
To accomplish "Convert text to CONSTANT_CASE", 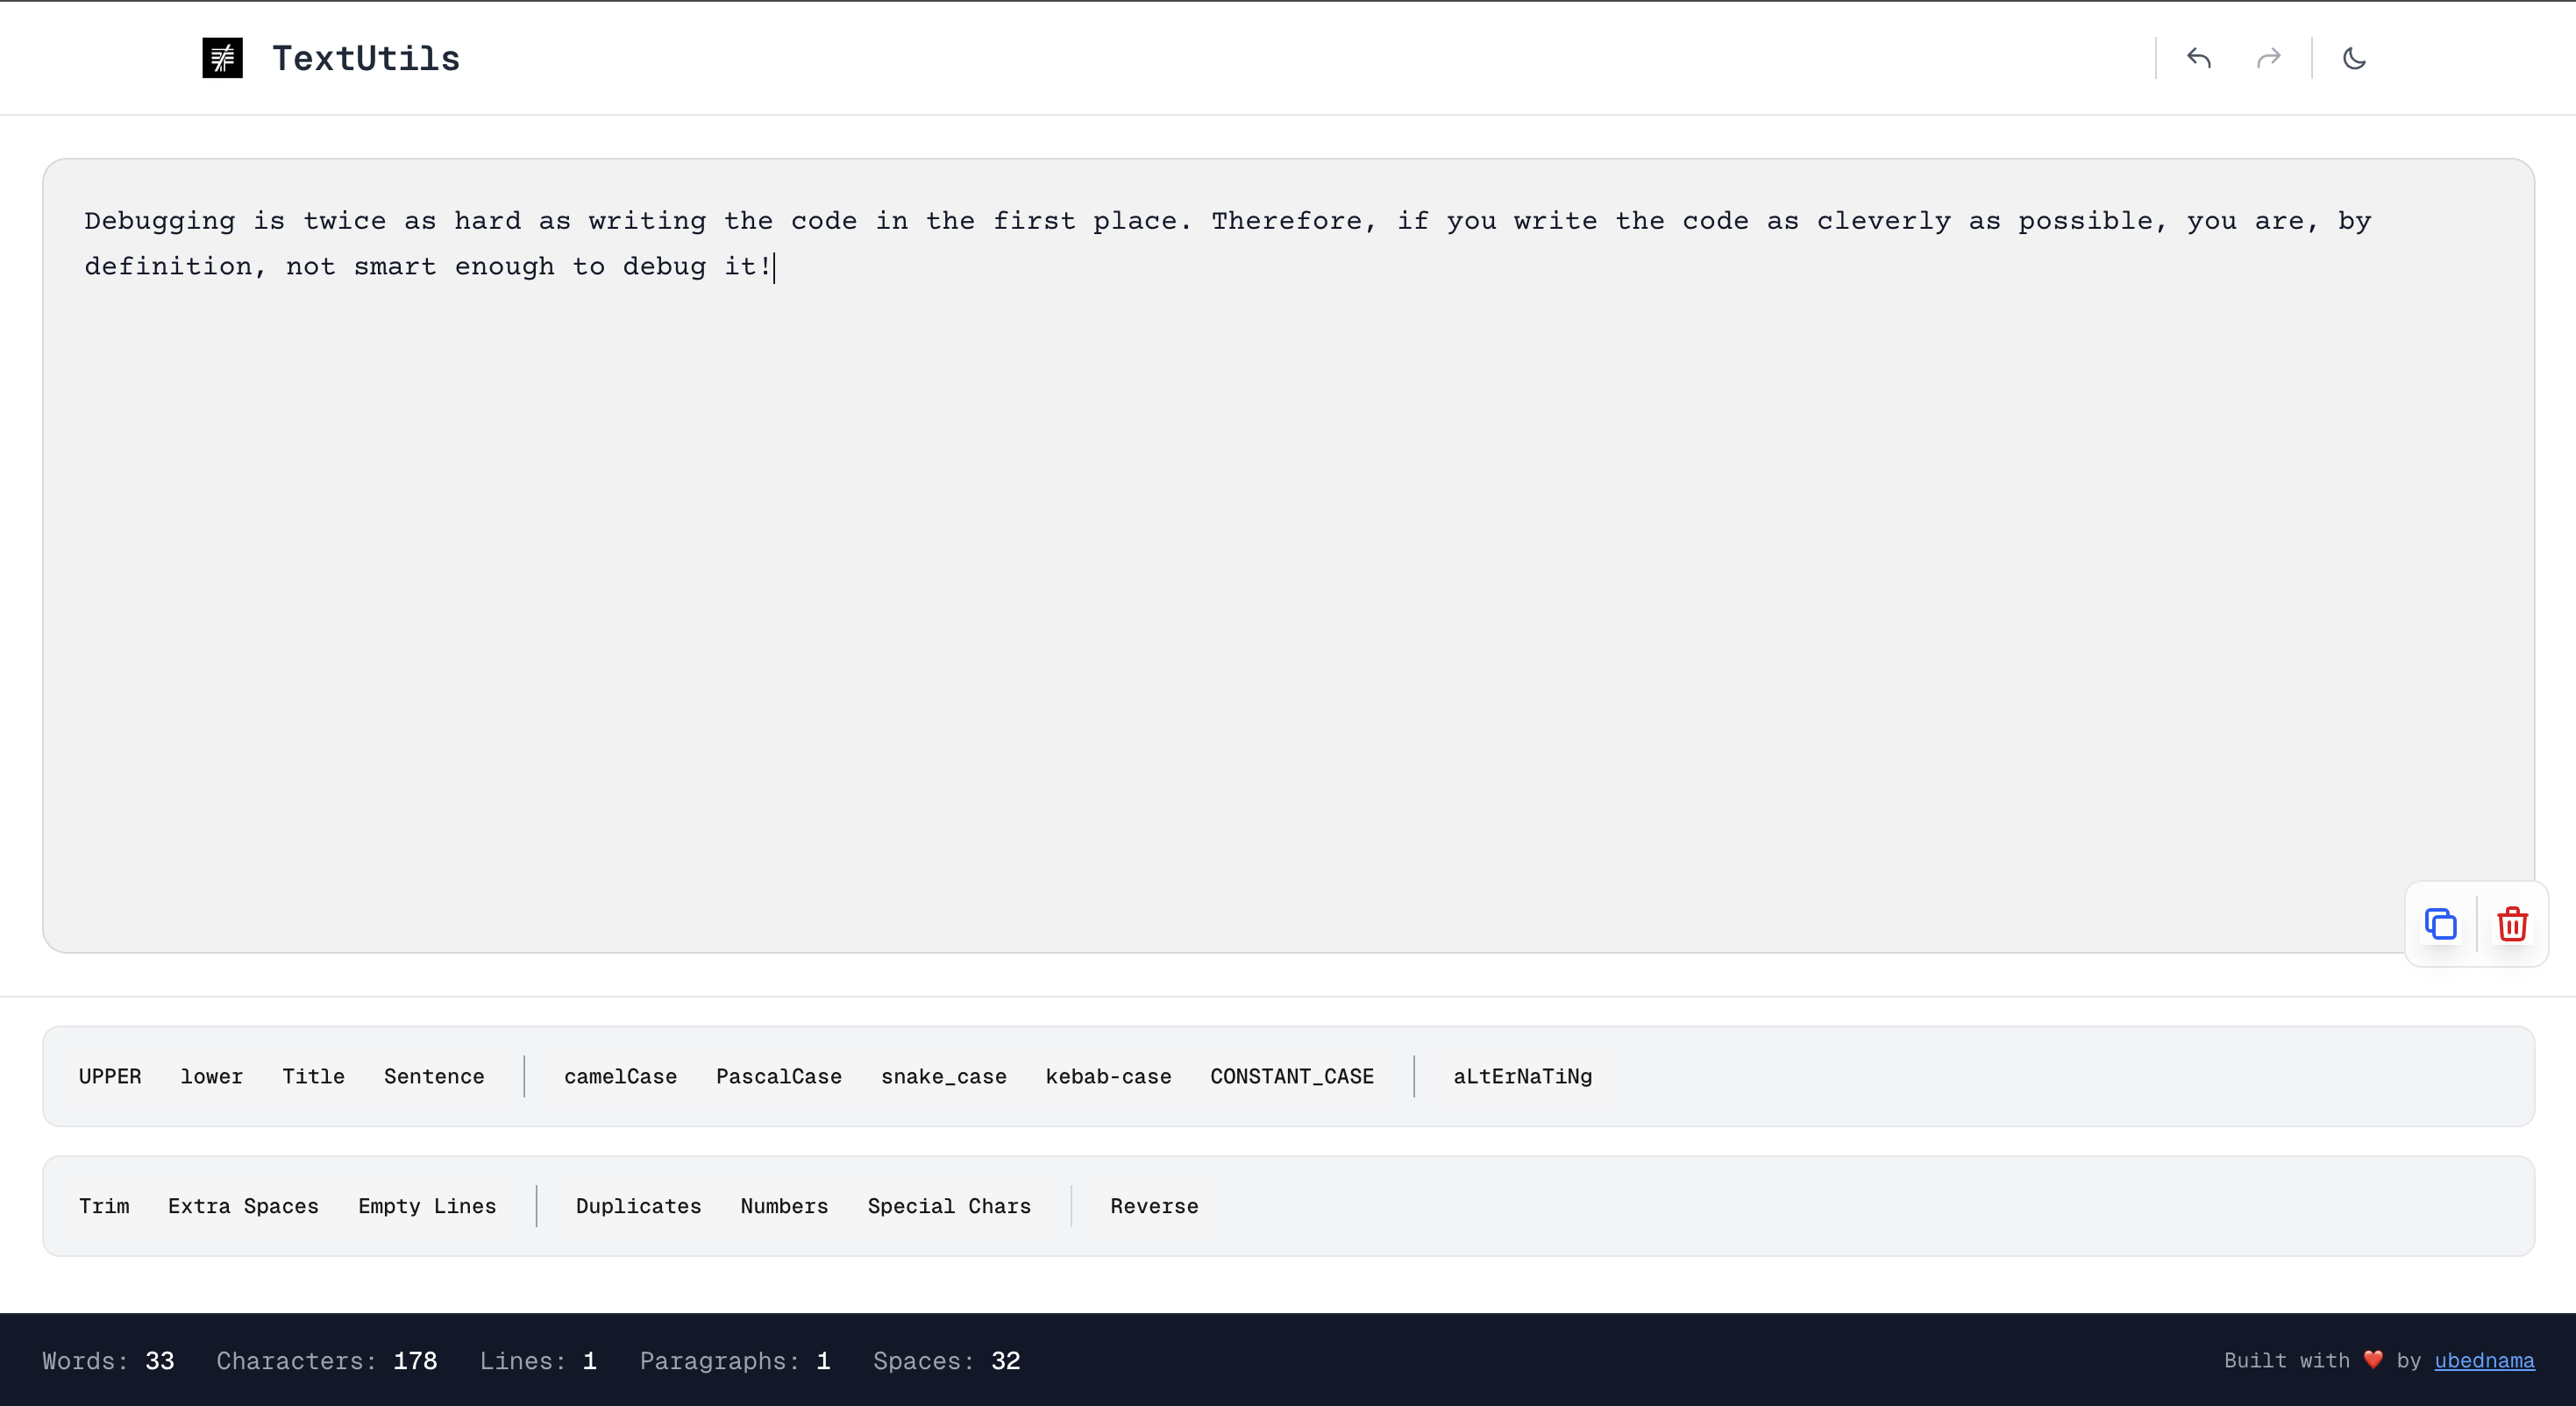I will tap(1291, 1076).
